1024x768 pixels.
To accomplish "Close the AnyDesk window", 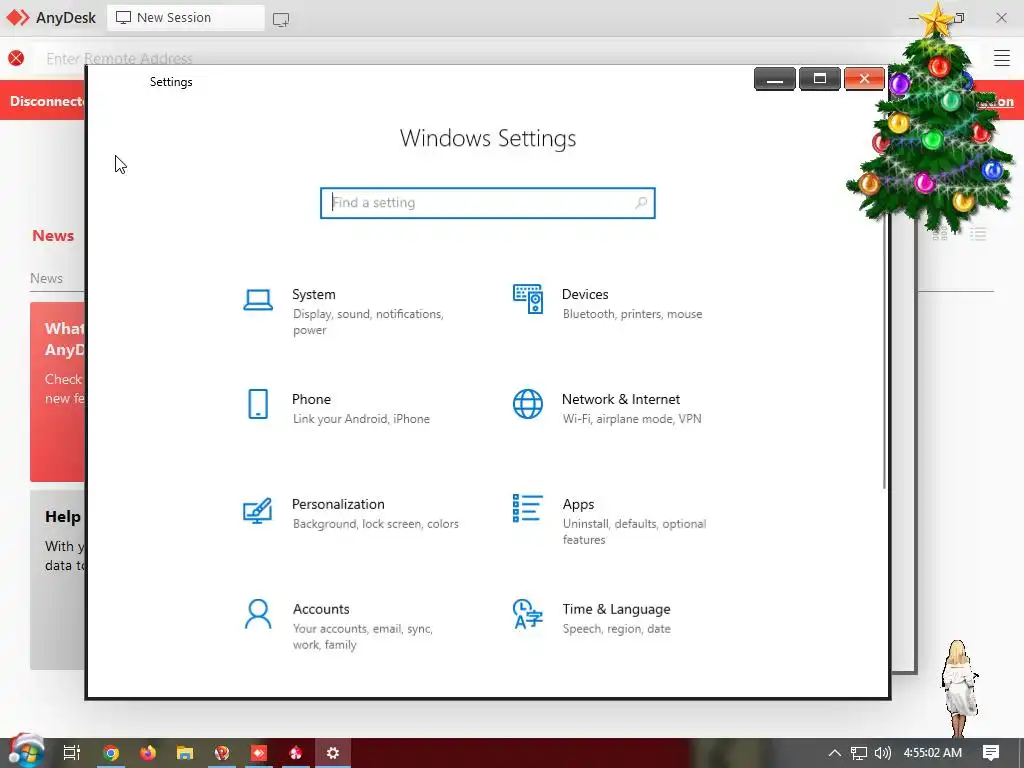I will coord(1001,18).
